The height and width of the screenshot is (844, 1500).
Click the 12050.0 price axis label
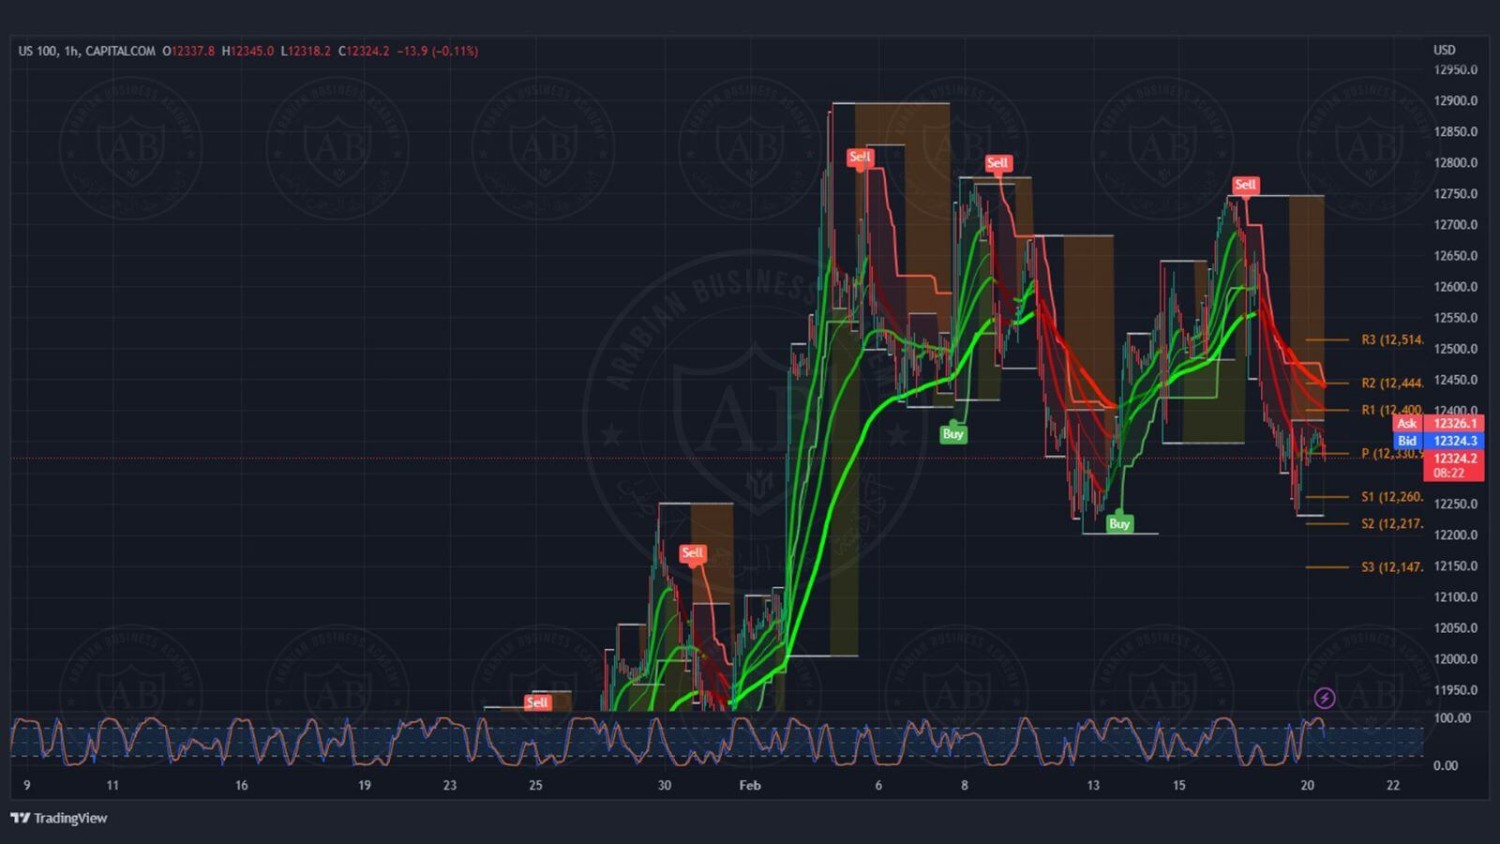point(1456,628)
